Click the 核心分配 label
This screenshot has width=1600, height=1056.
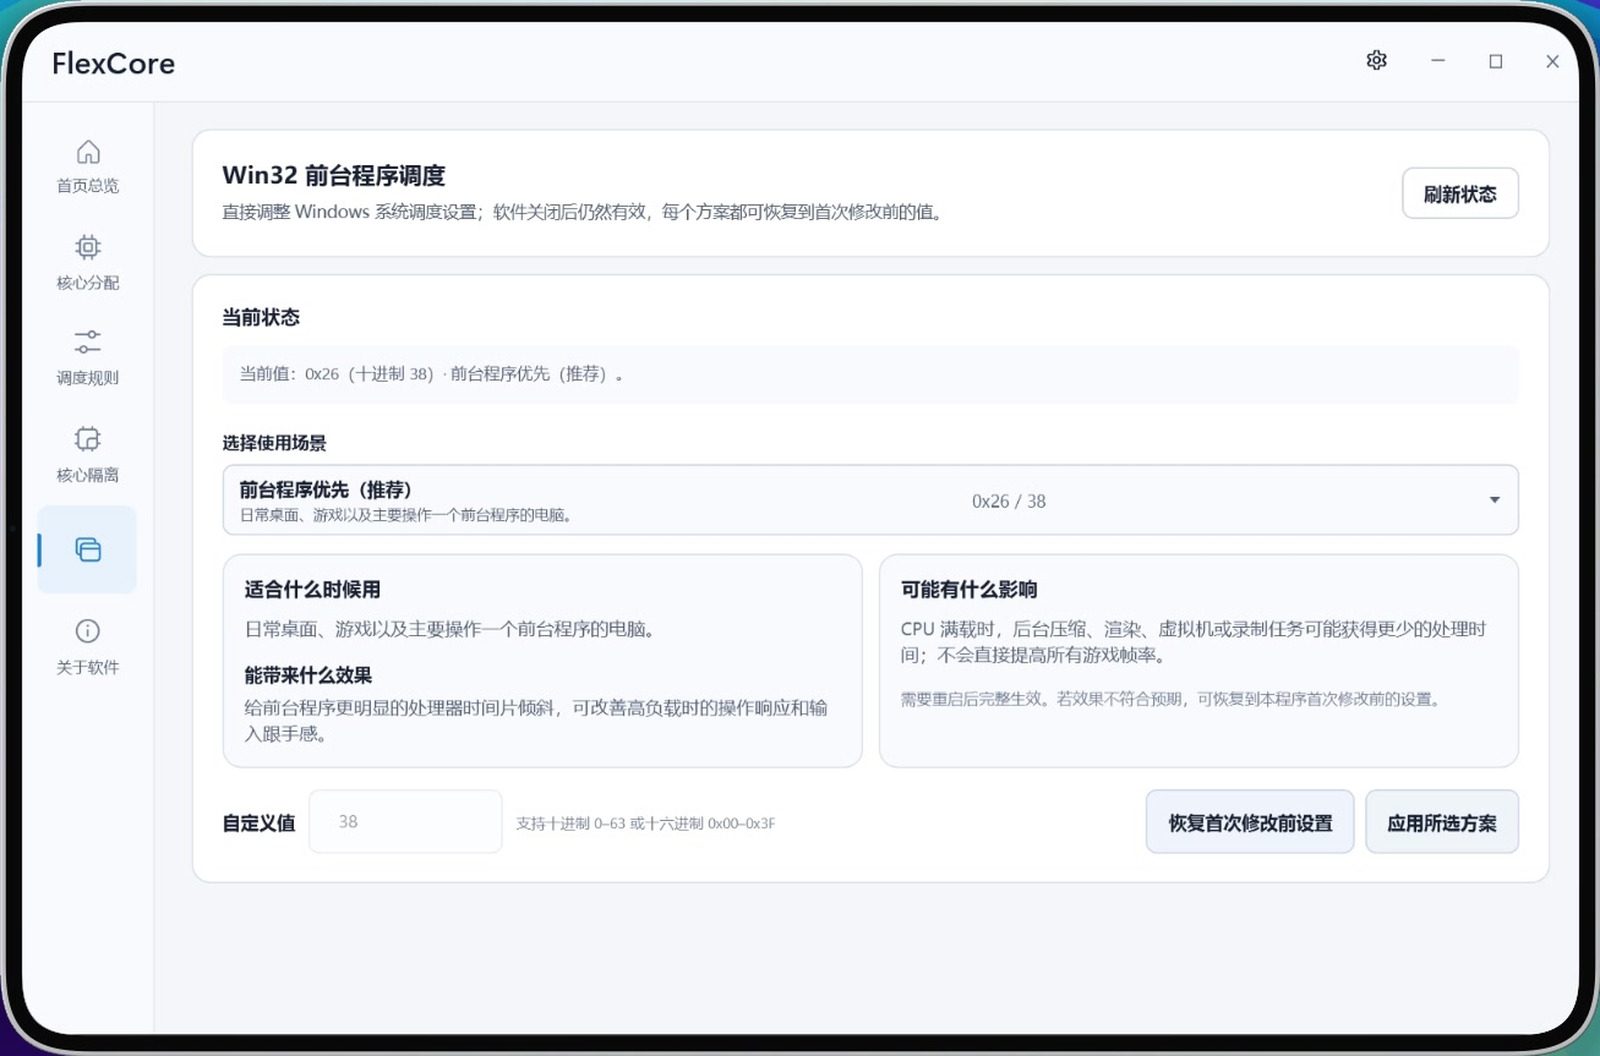pos(88,283)
